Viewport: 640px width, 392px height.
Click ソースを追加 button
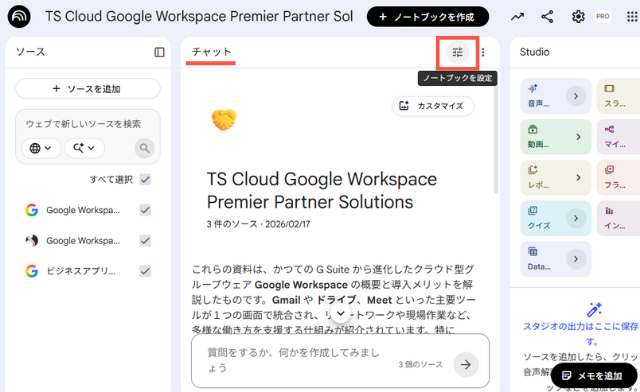pyautogui.click(x=88, y=89)
